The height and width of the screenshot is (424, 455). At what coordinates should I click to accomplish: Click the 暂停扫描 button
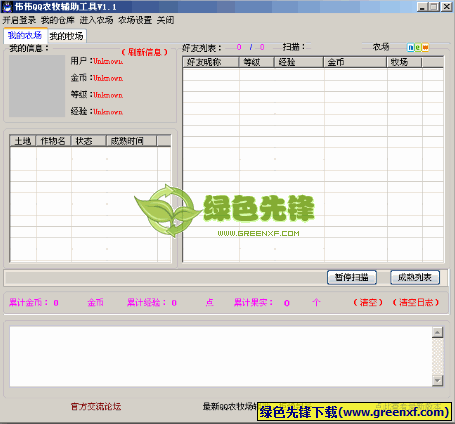(x=352, y=277)
